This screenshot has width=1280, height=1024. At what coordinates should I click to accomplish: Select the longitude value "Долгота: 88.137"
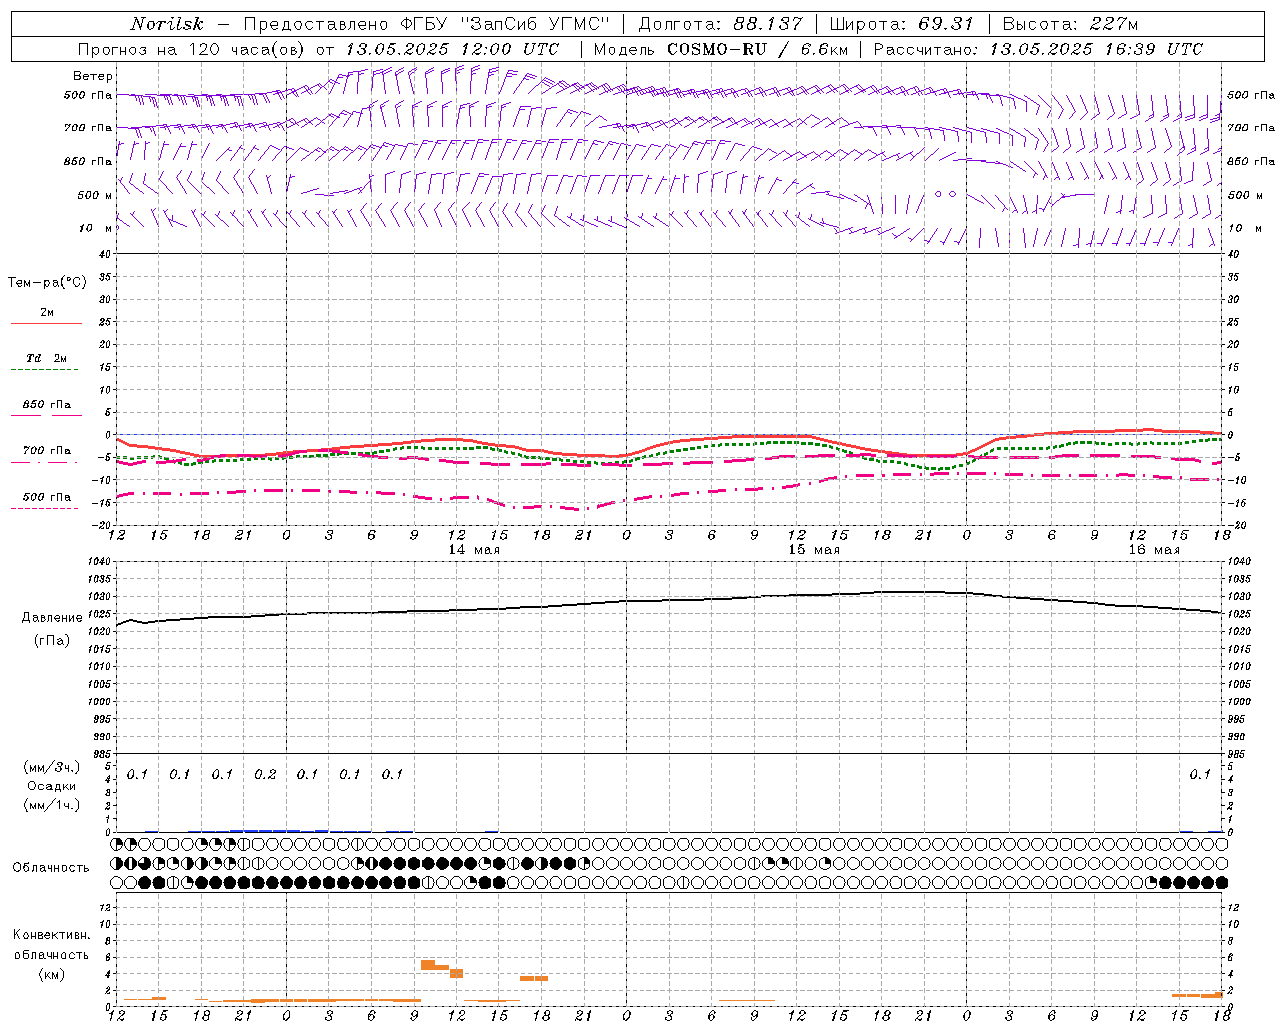coord(720,24)
